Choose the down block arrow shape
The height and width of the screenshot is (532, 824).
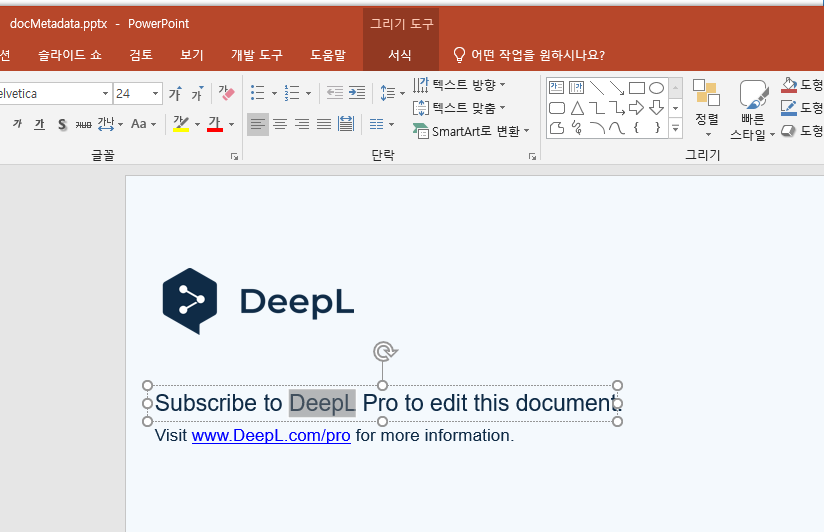656,108
